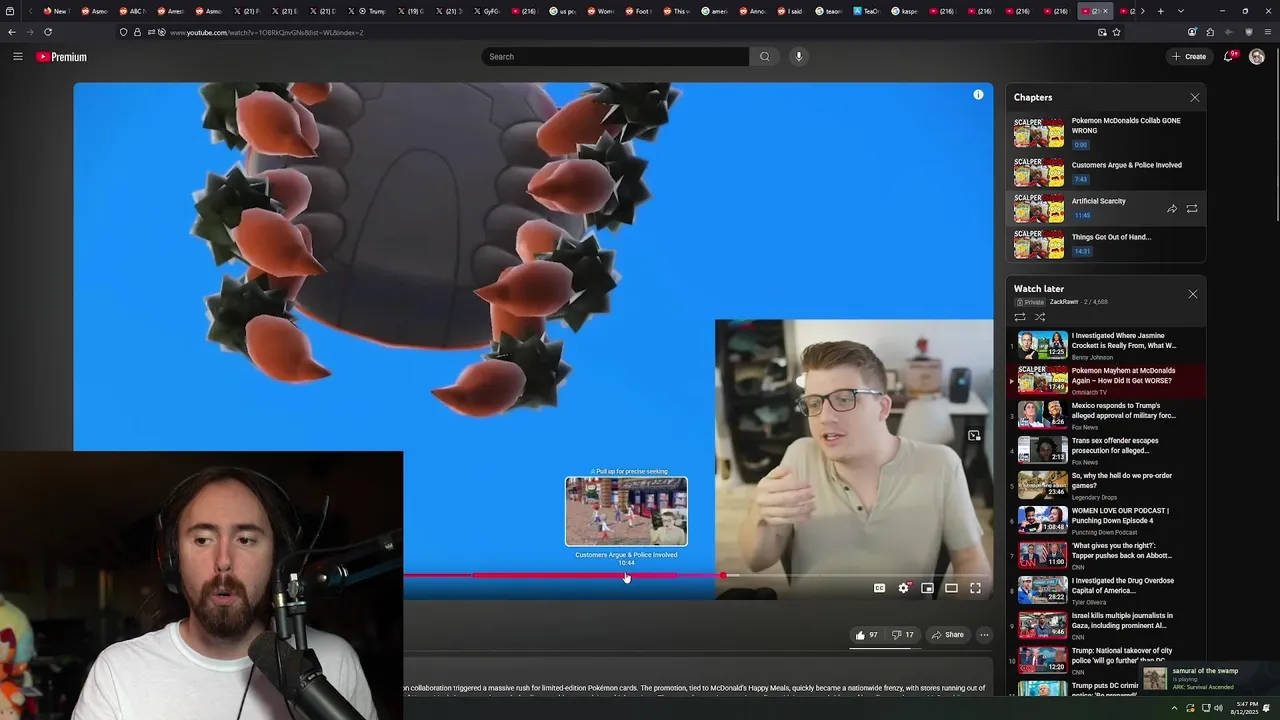Open a new browser tab
This screenshot has width=1280, height=720.
click(x=1160, y=11)
